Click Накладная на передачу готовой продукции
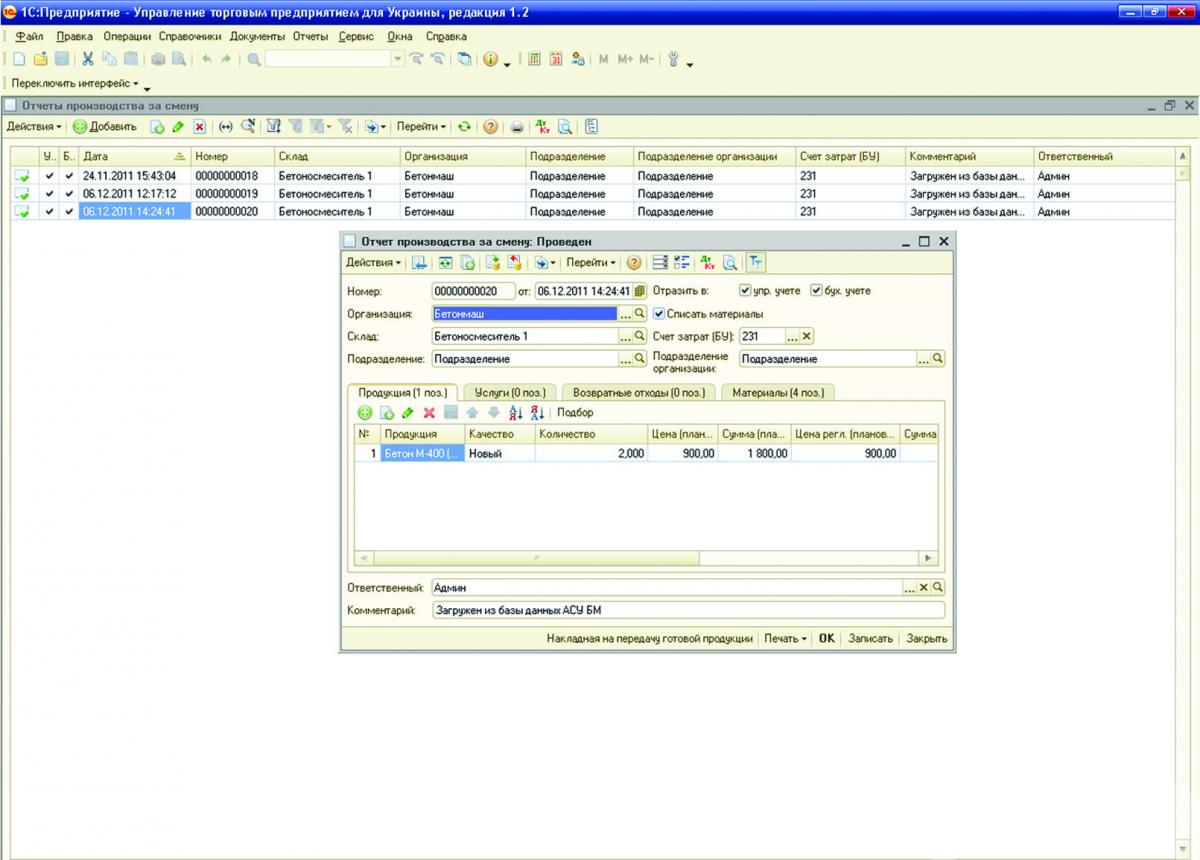The image size is (1200, 860). pyautogui.click(x=649, y=639)
